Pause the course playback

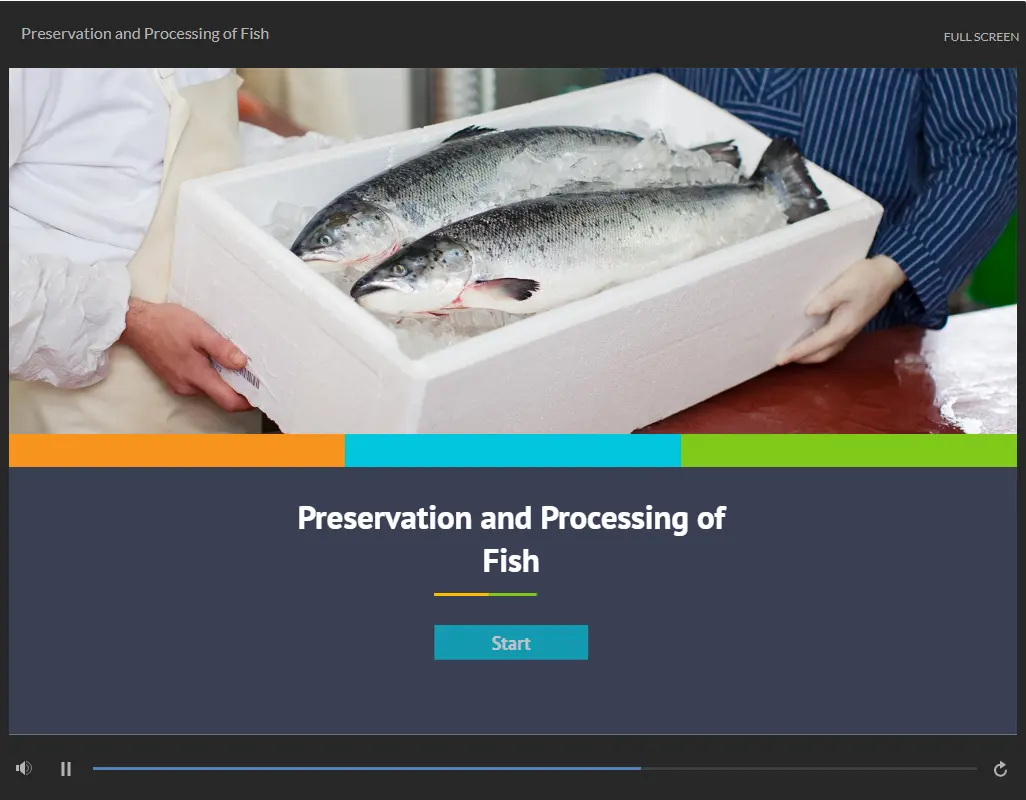(x=65, y=769)
